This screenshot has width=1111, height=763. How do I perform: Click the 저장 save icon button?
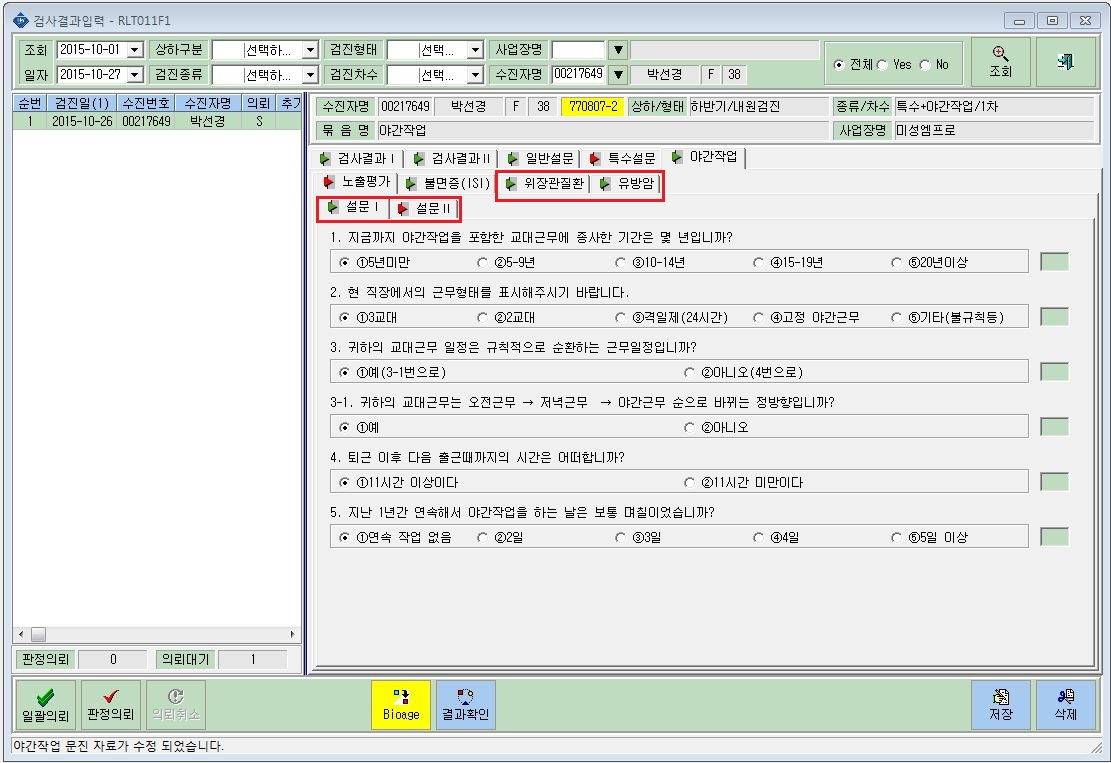coord(1000,705)
